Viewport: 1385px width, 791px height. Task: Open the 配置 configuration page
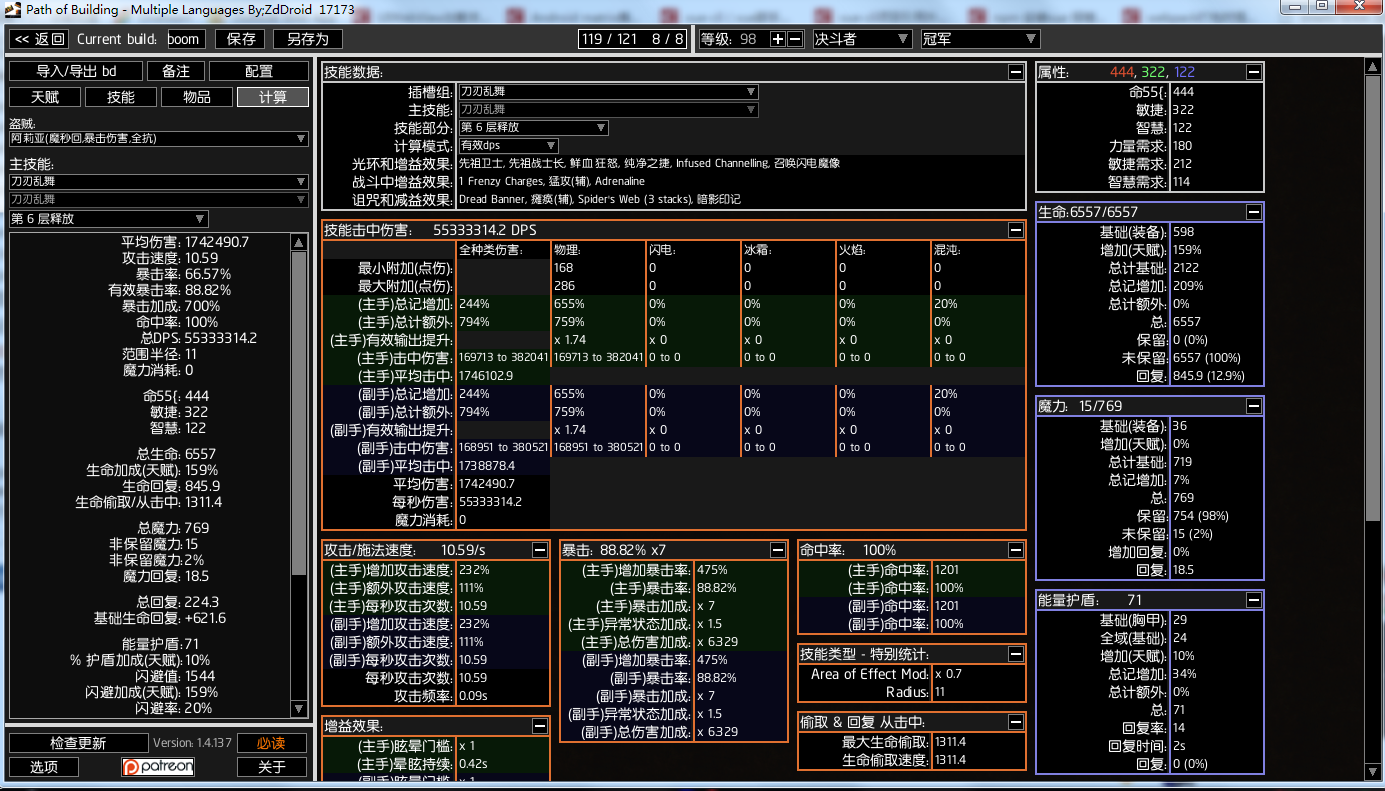[x=259, y=71]
